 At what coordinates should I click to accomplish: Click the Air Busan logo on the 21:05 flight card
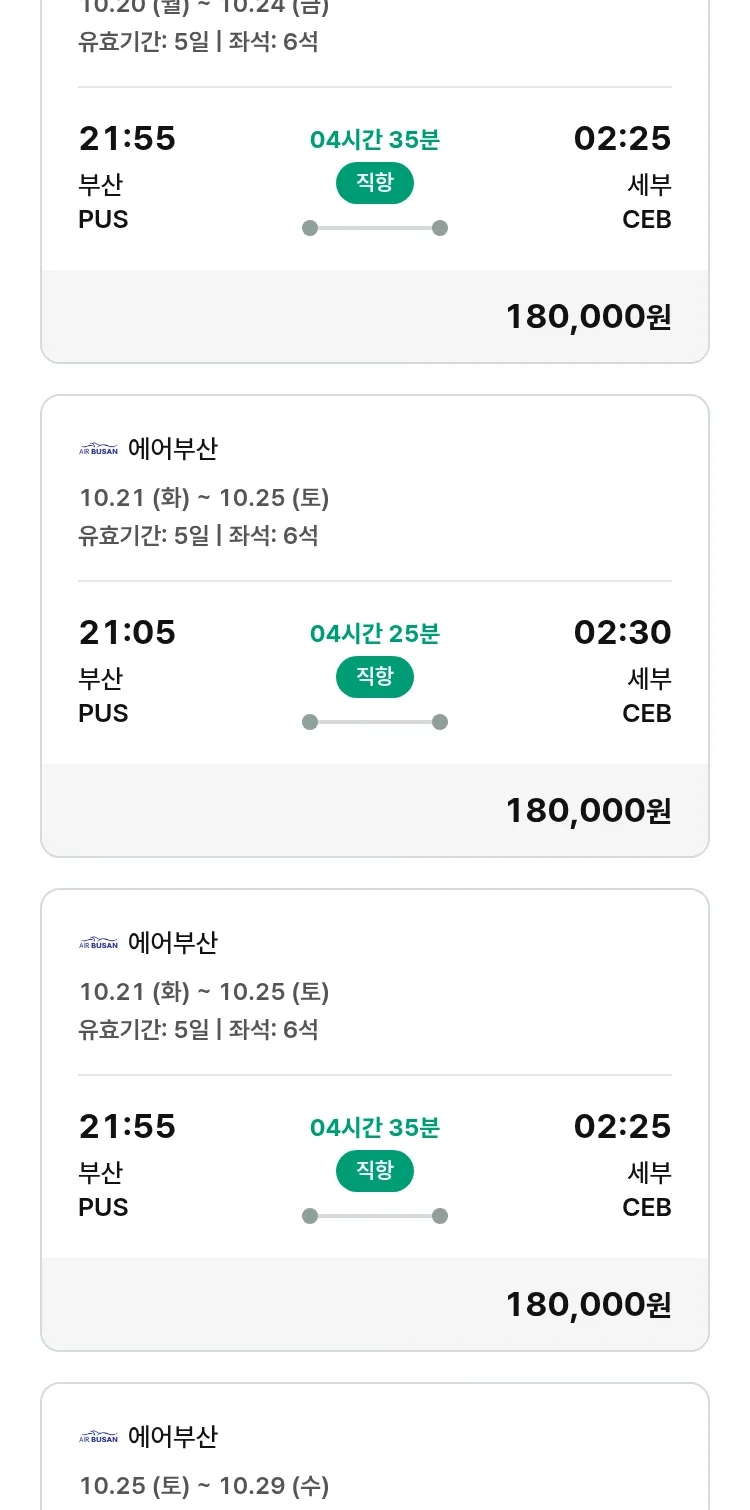pos(98,449)
